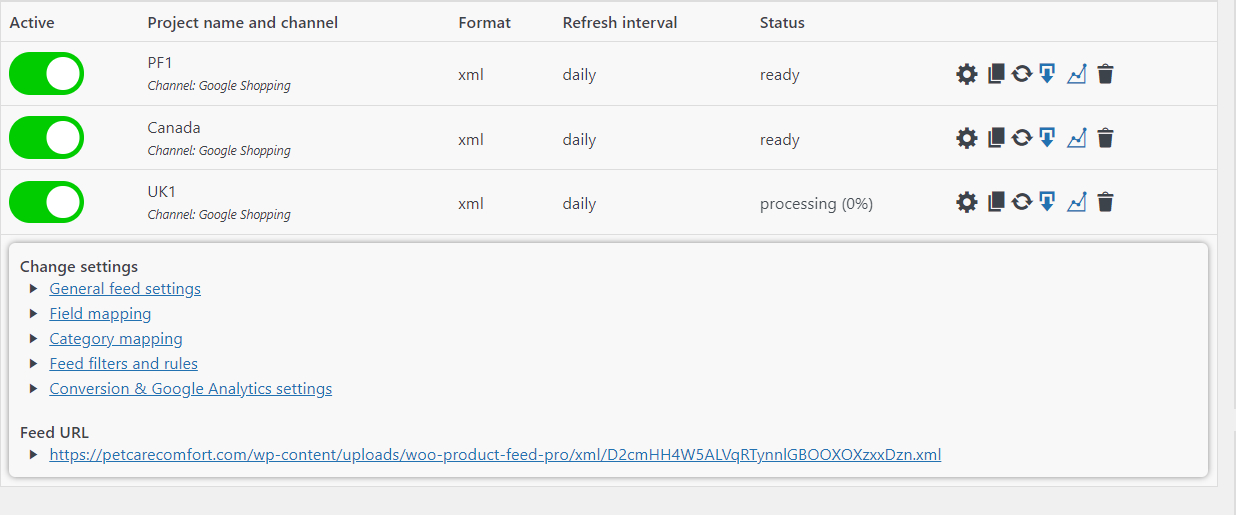
Task: Open Conversion & Google Analytics settings
Action: tap(191, 389)
